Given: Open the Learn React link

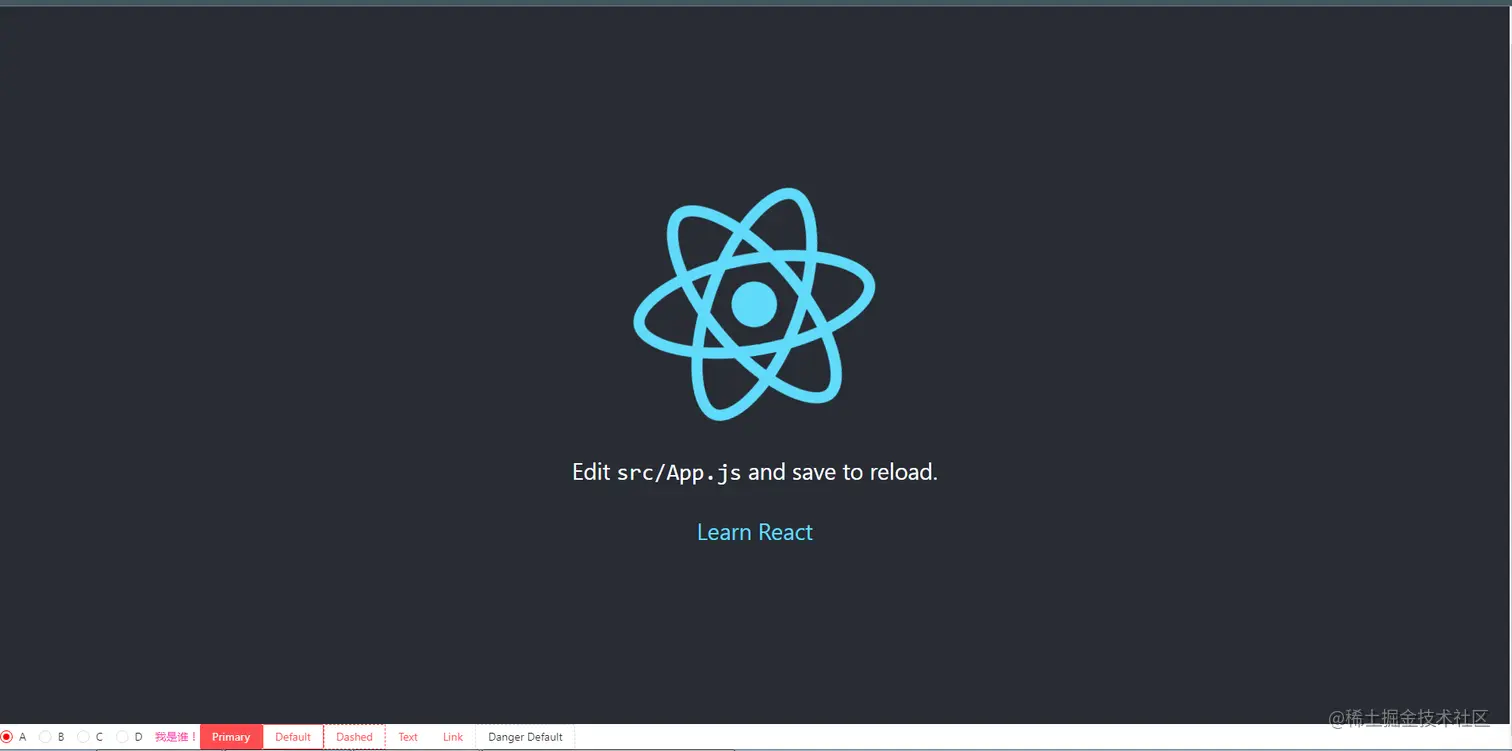Looking at the screenshot, I should click(755, 532).
